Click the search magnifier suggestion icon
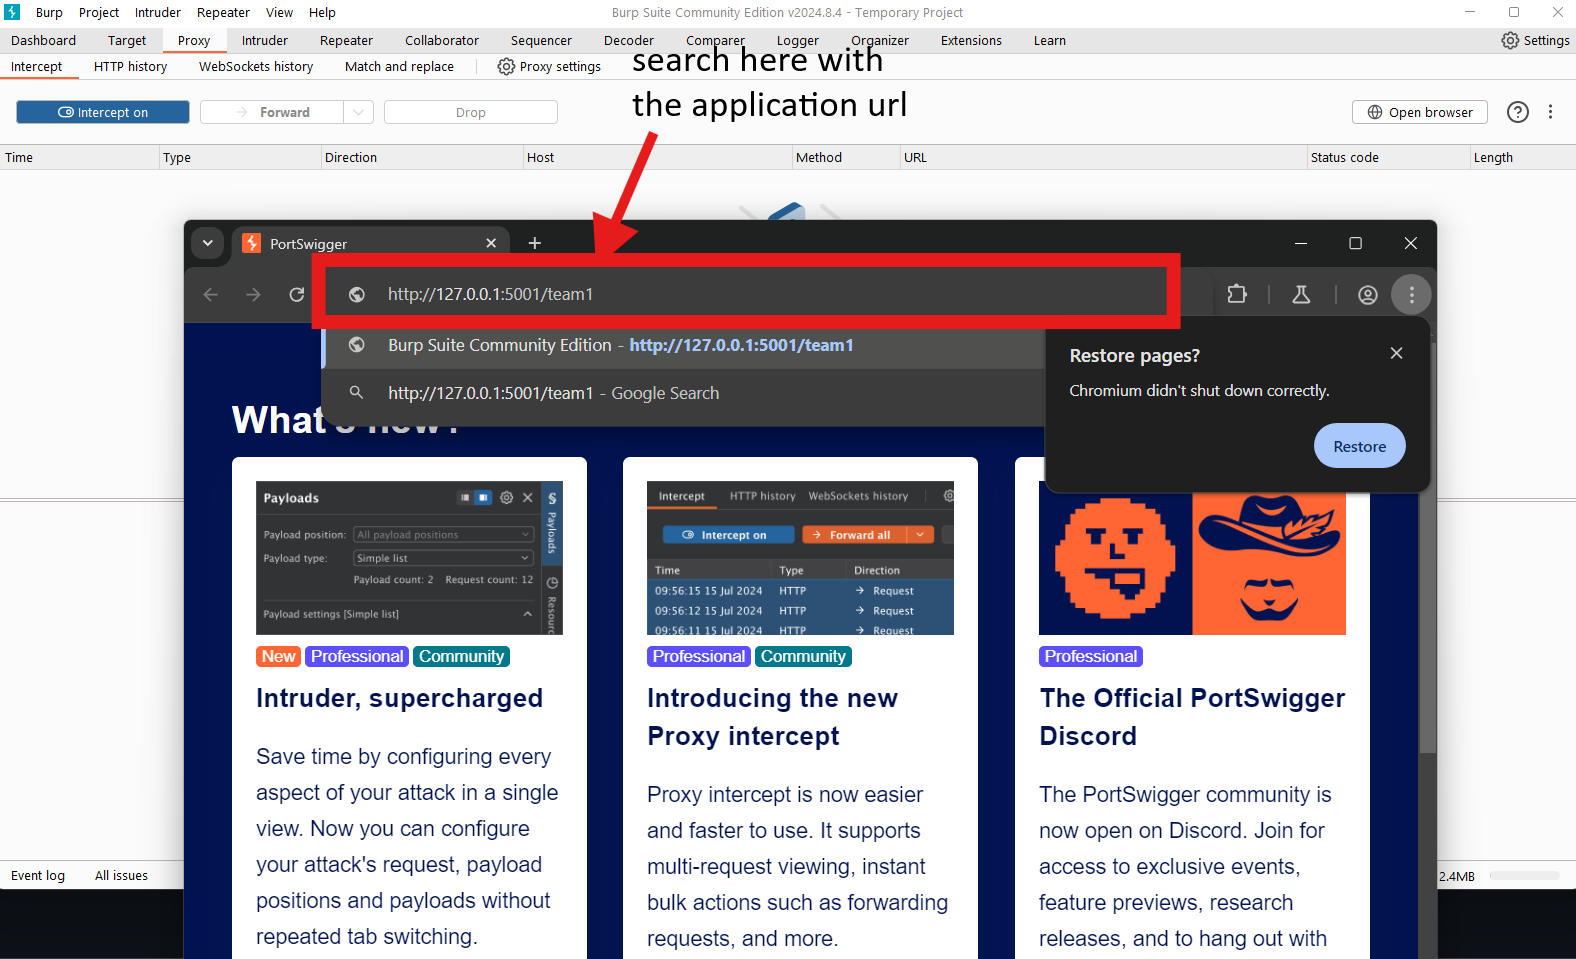Image resolution: width=1576 pixels, height=959 pixels. (356, 393)
